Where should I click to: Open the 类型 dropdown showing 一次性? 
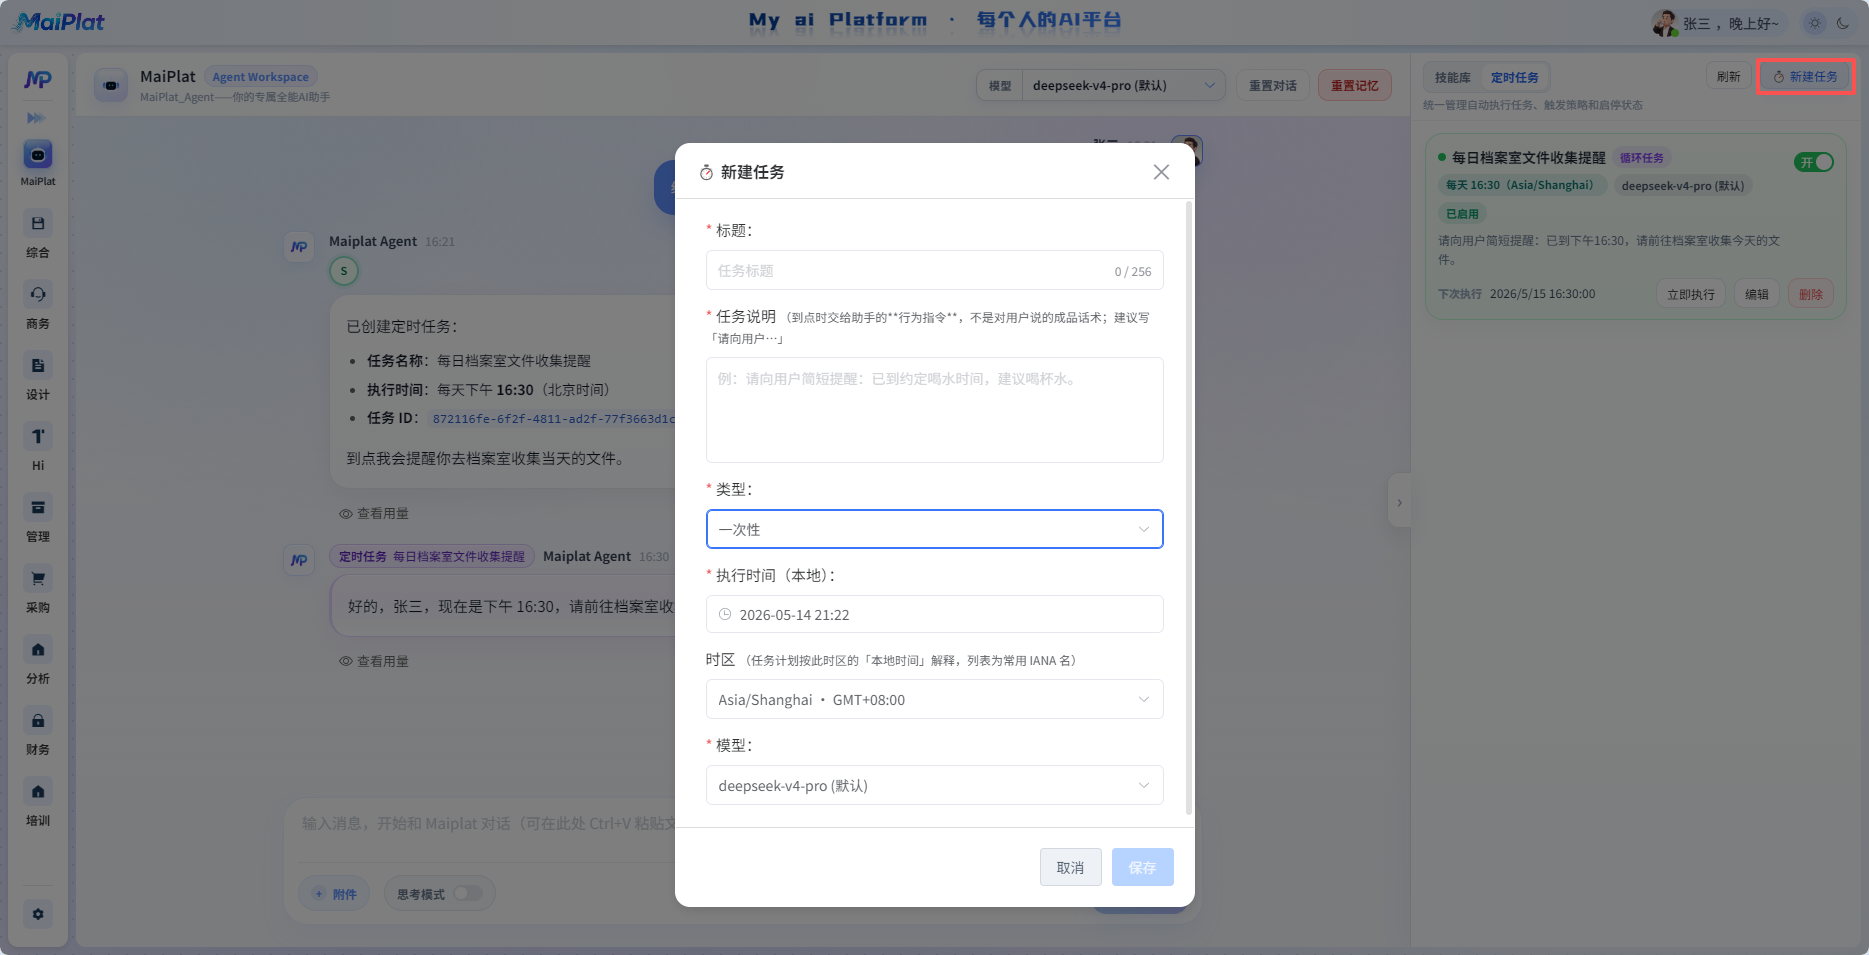(x=934, y=529)
